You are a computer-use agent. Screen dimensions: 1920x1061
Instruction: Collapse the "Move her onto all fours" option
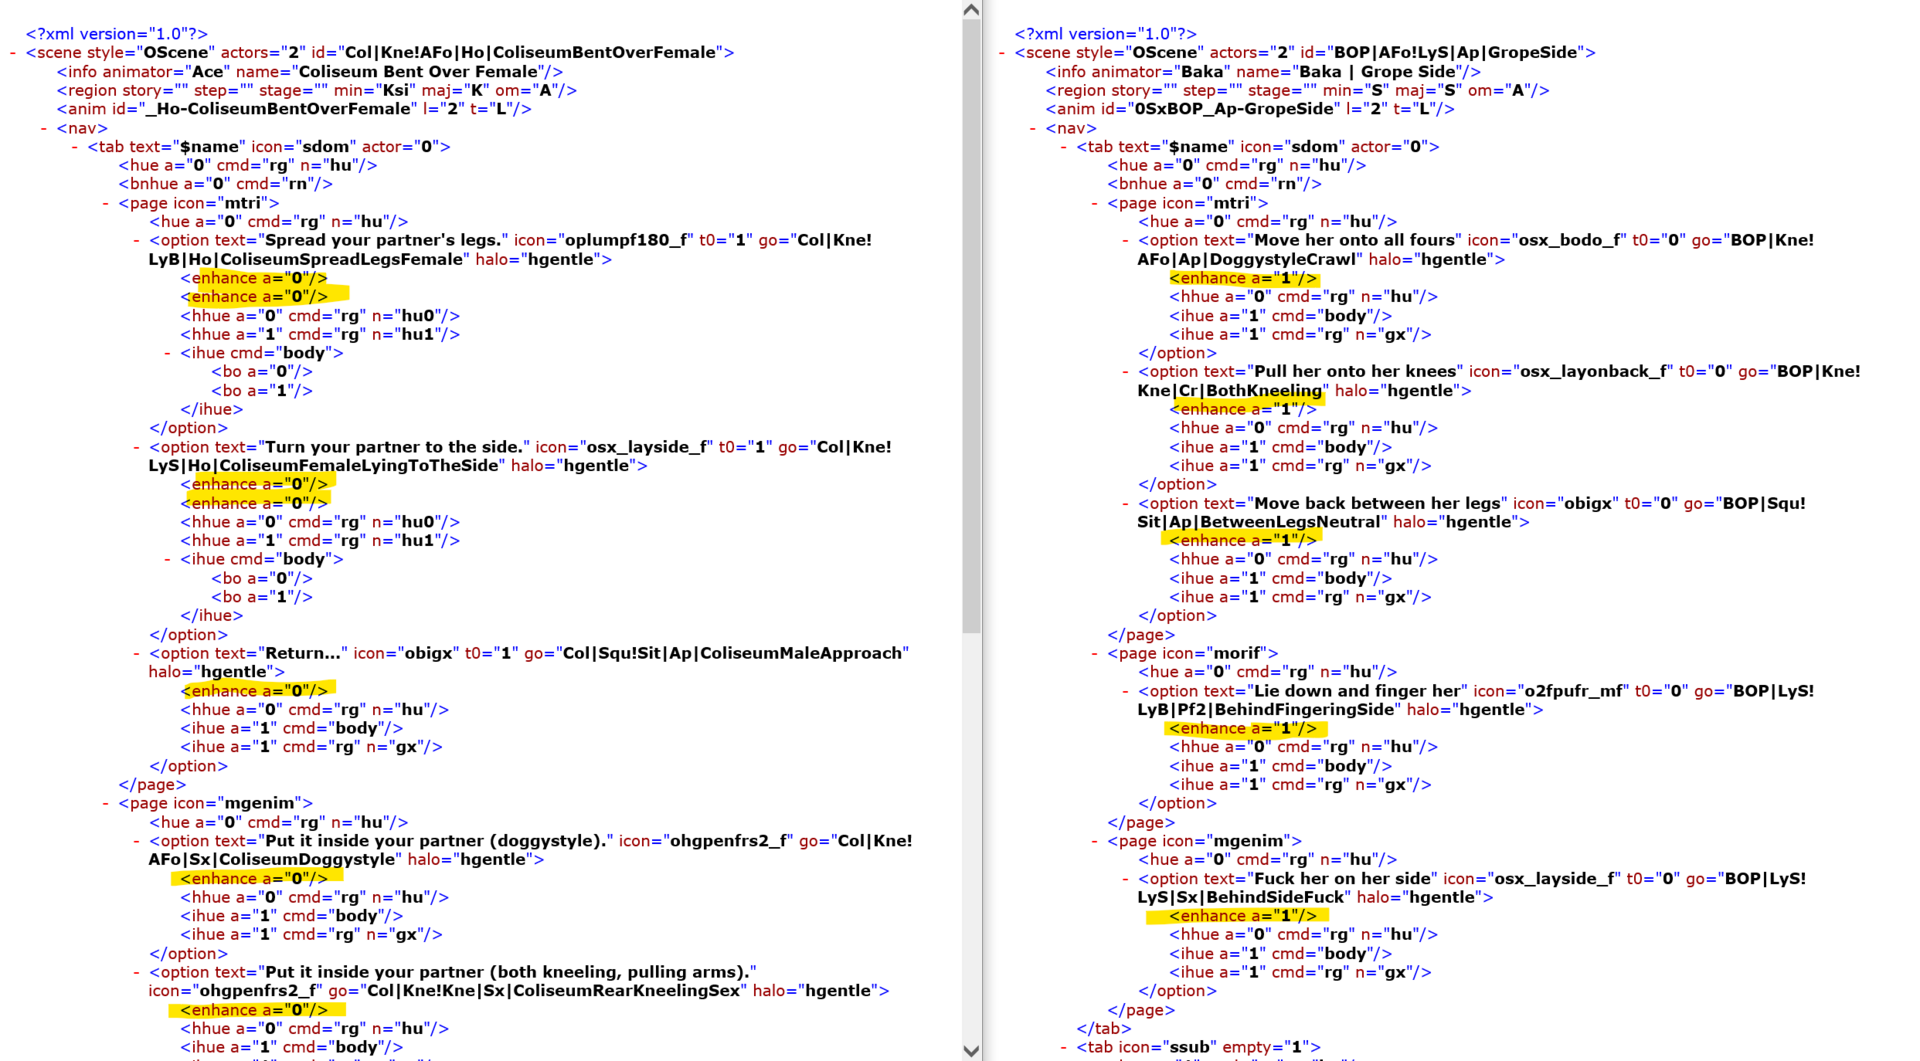pyautogui.click(x=1126, y=240)
